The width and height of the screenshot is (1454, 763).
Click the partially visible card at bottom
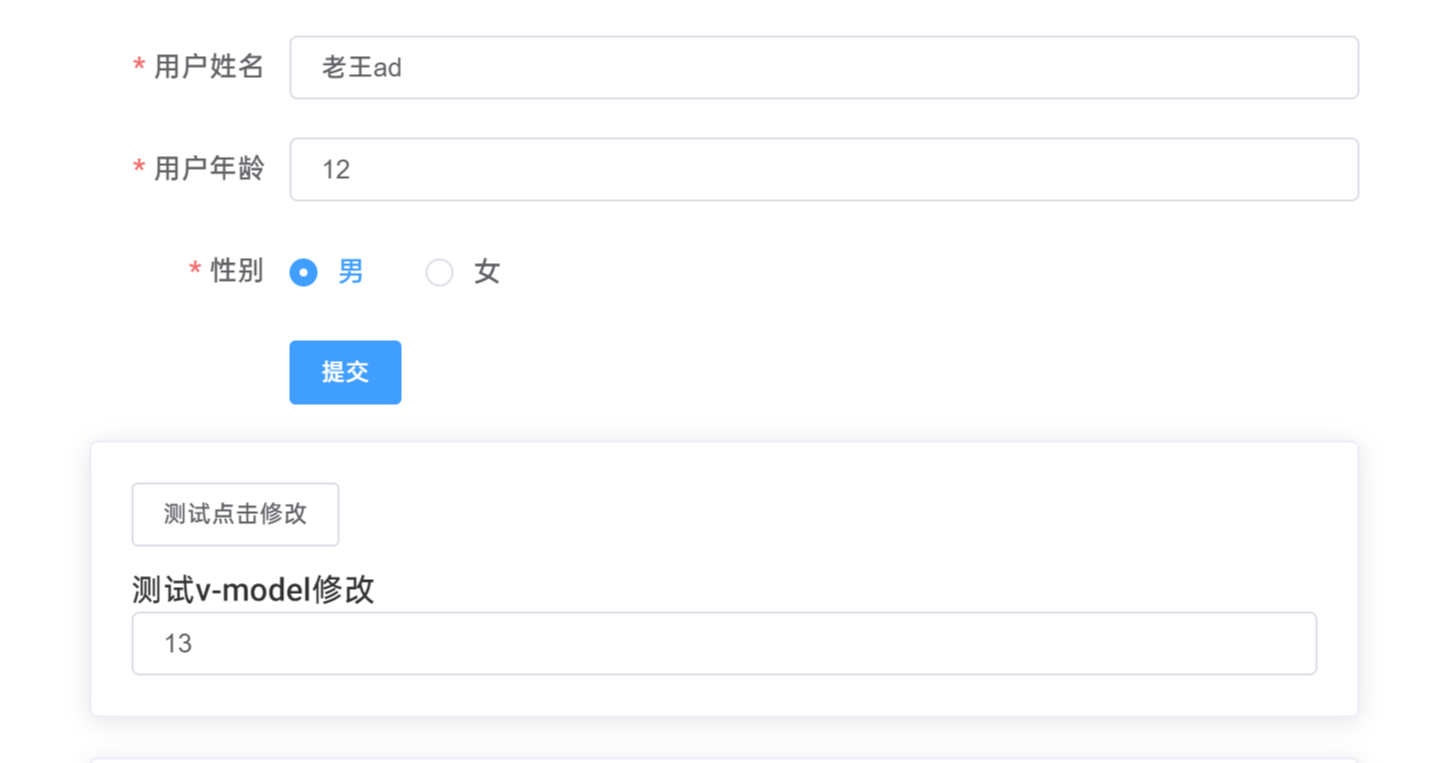pos(723,760)
